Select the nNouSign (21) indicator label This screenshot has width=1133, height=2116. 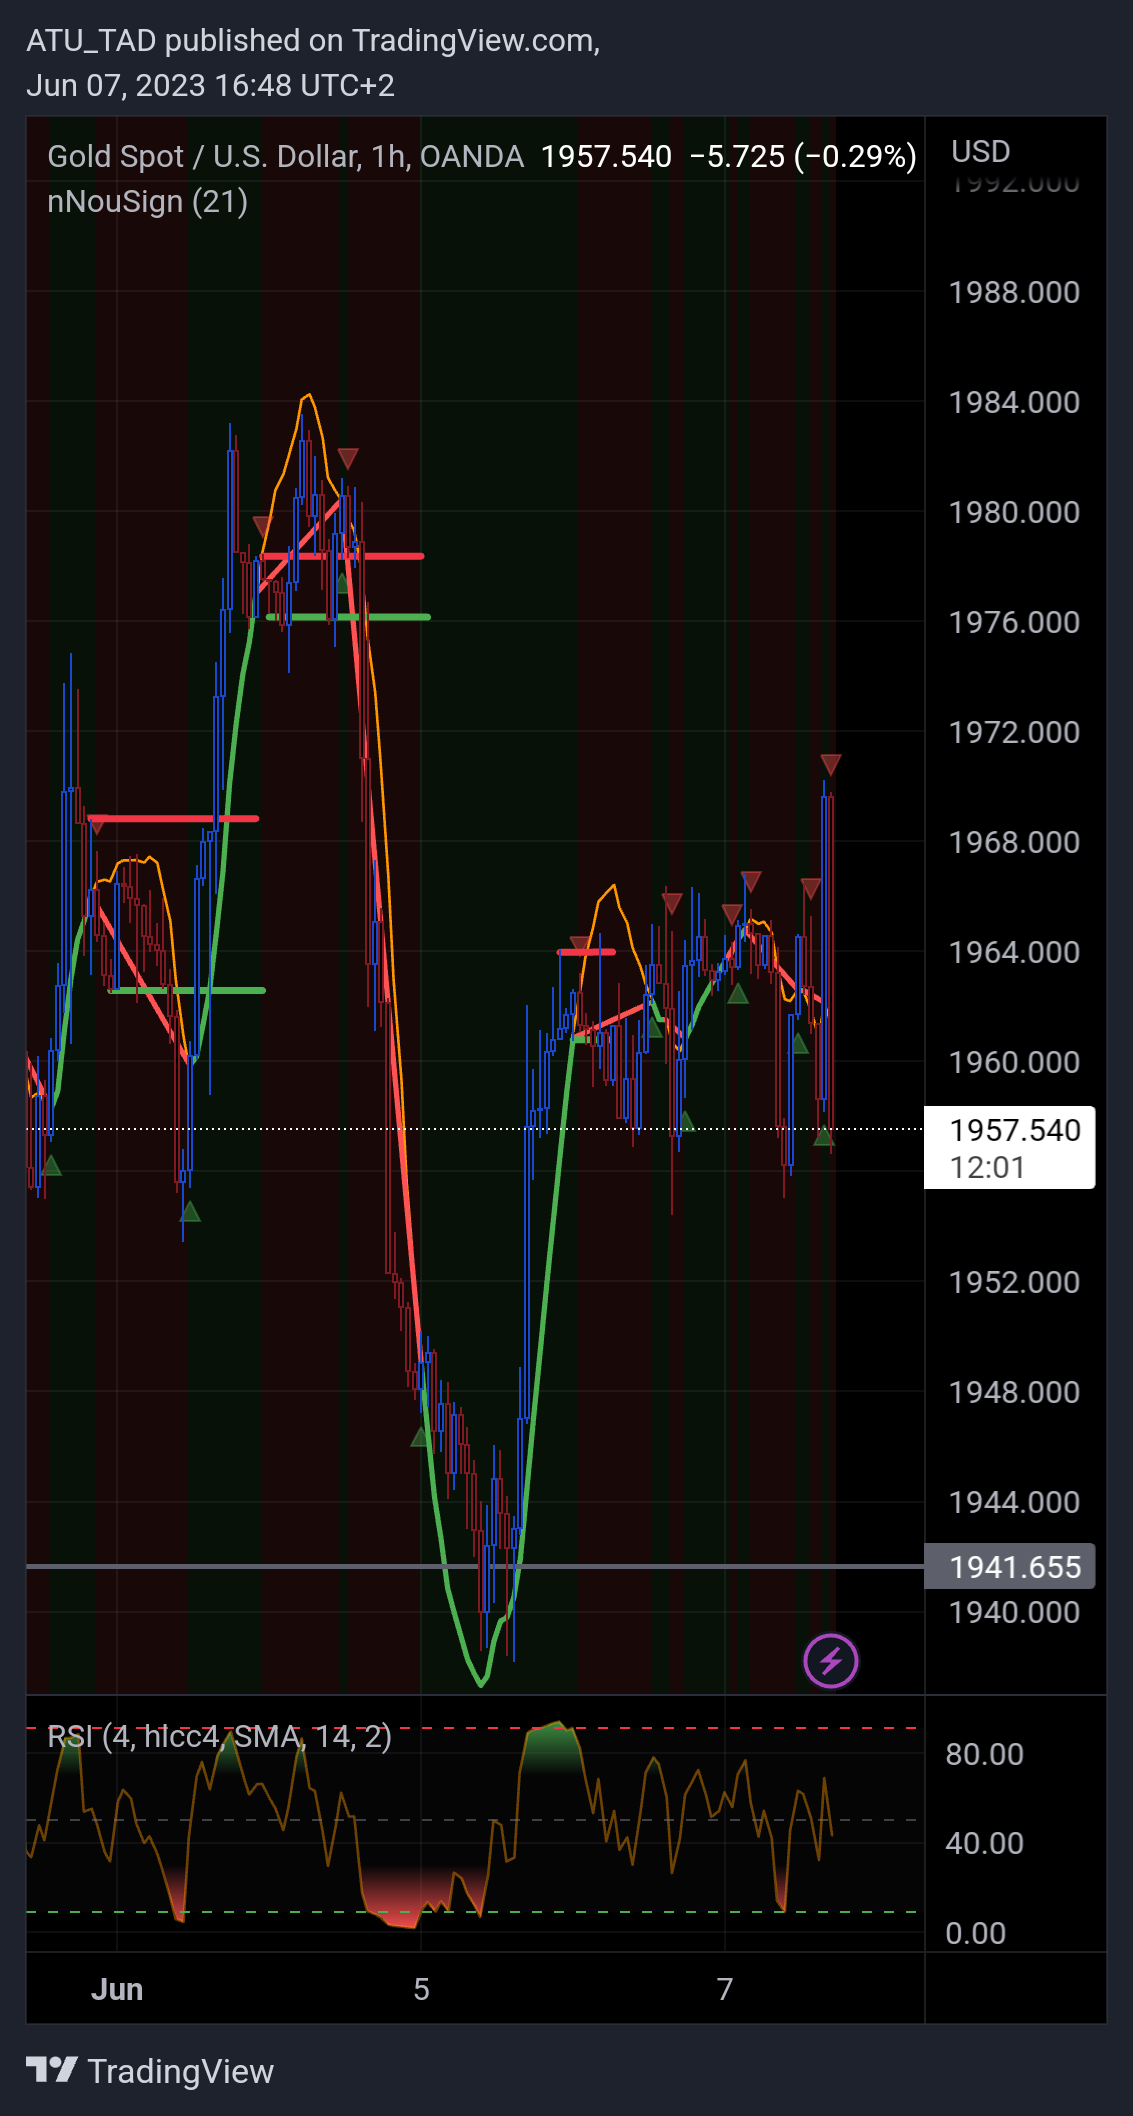(x=148, y=202)
